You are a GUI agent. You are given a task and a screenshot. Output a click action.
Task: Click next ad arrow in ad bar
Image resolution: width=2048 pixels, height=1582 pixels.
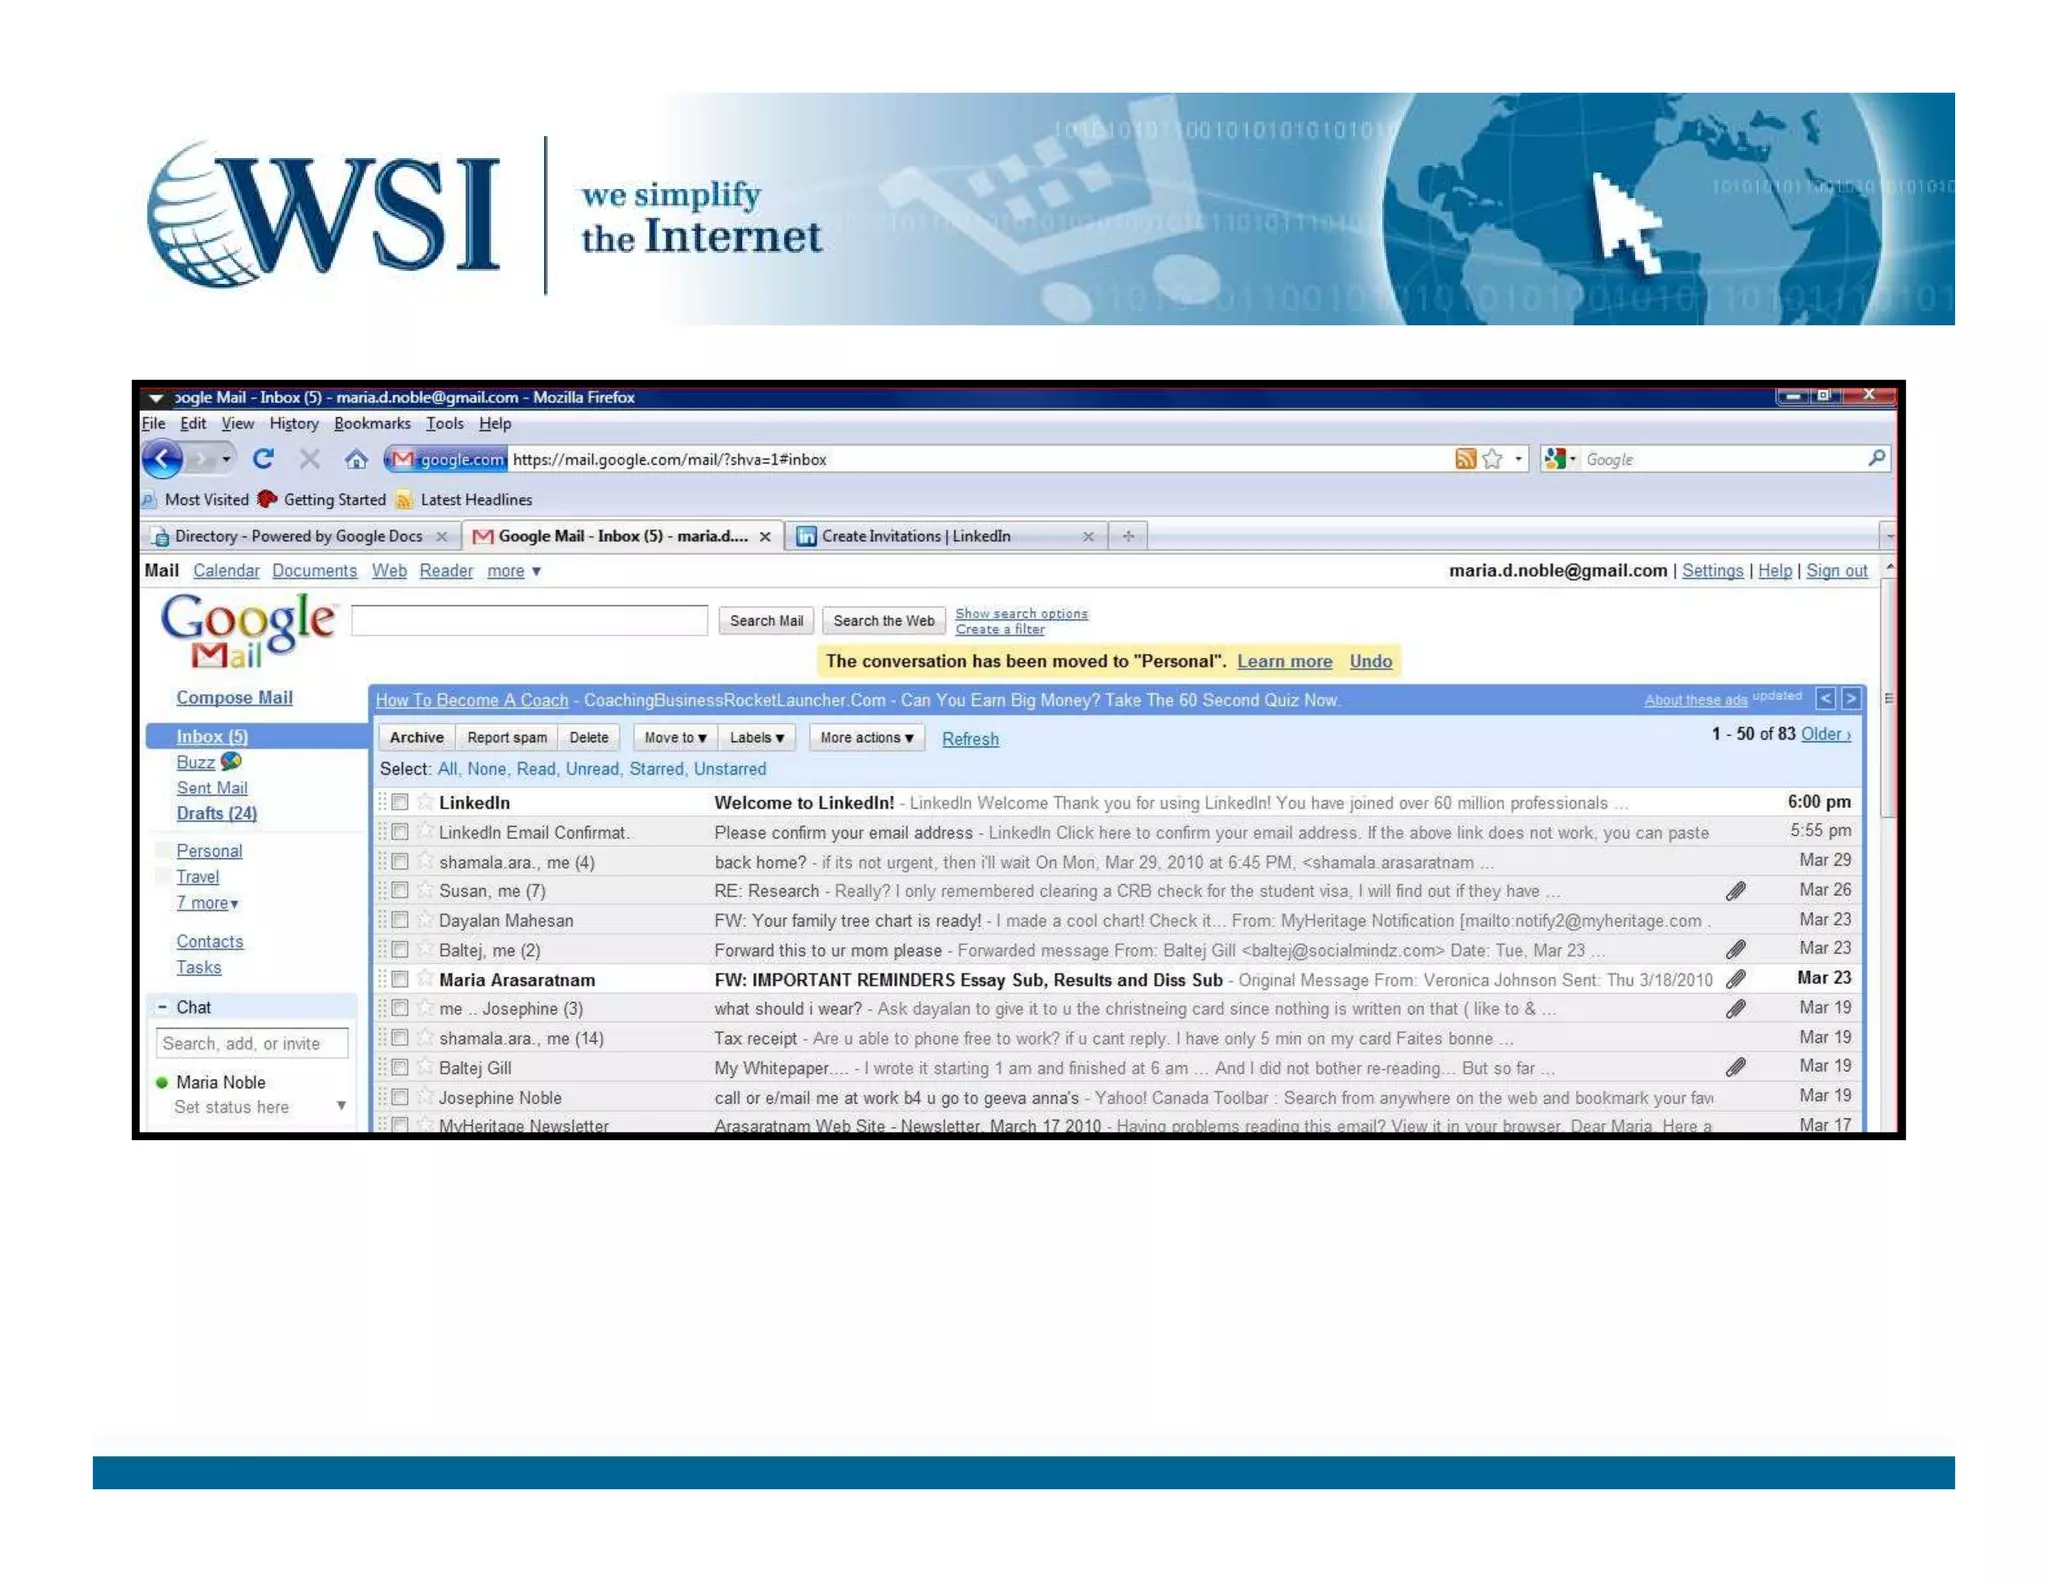[x=1851, y=698]
